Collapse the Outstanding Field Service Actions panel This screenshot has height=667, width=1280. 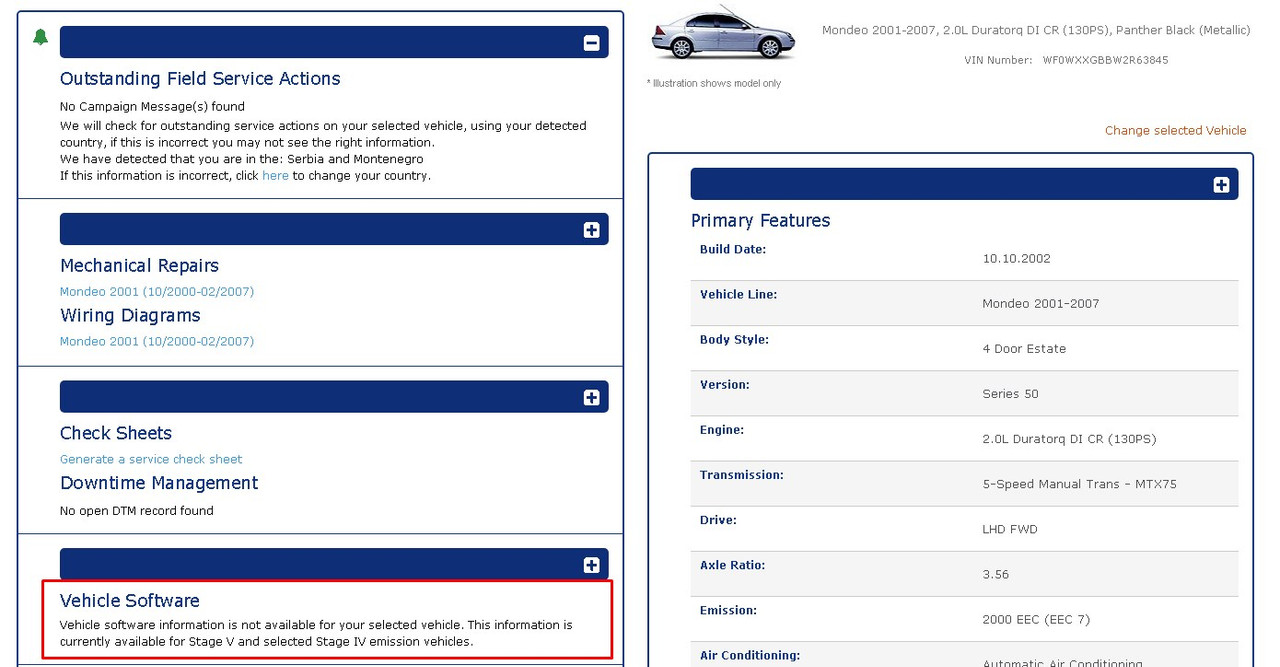591,42
